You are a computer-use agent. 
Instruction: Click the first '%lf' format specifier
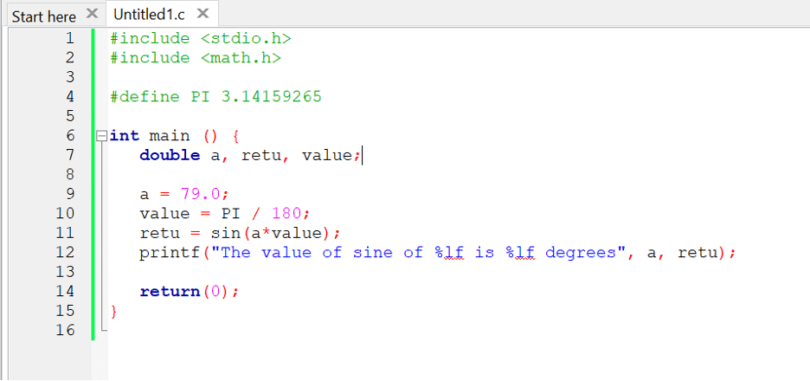[449, 252]
